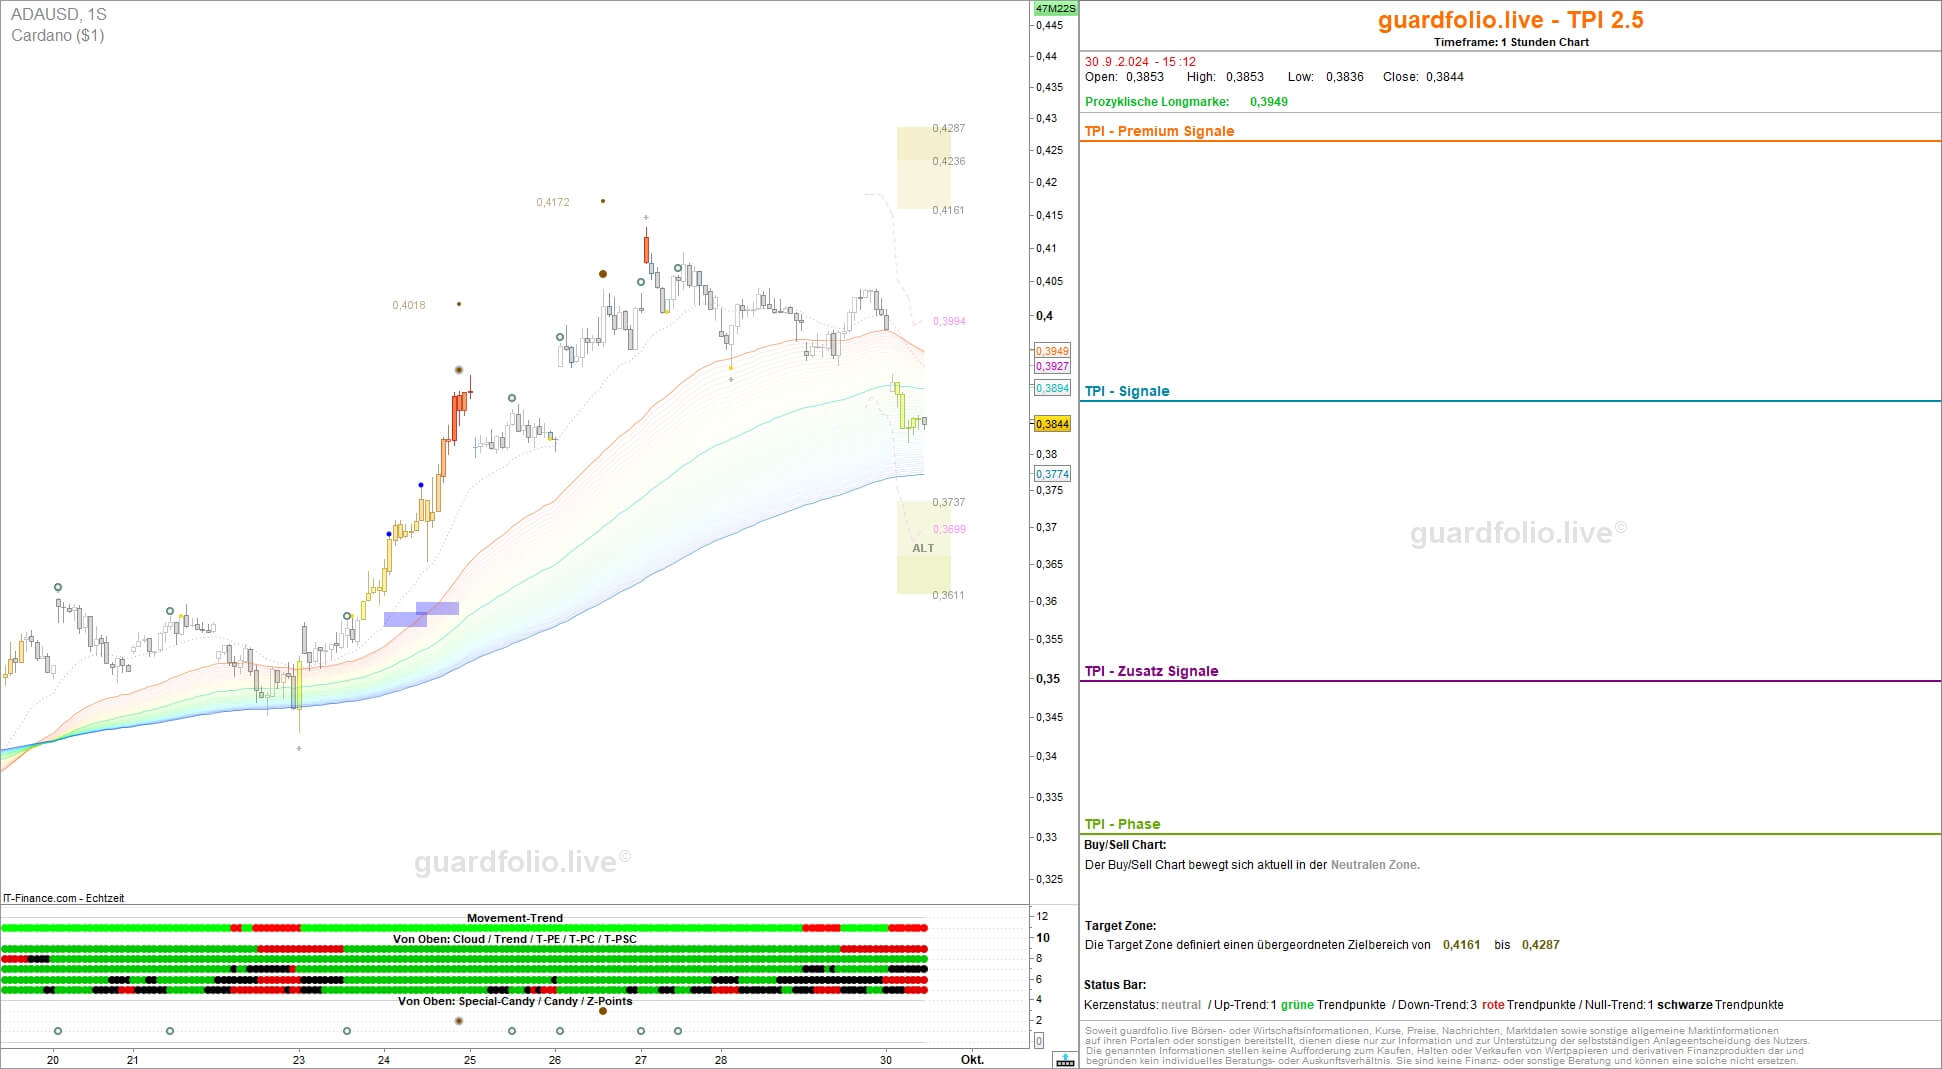Click the Status Bar: heading
Screen dimensions: 1942x1069
[x=1115, y=985]
